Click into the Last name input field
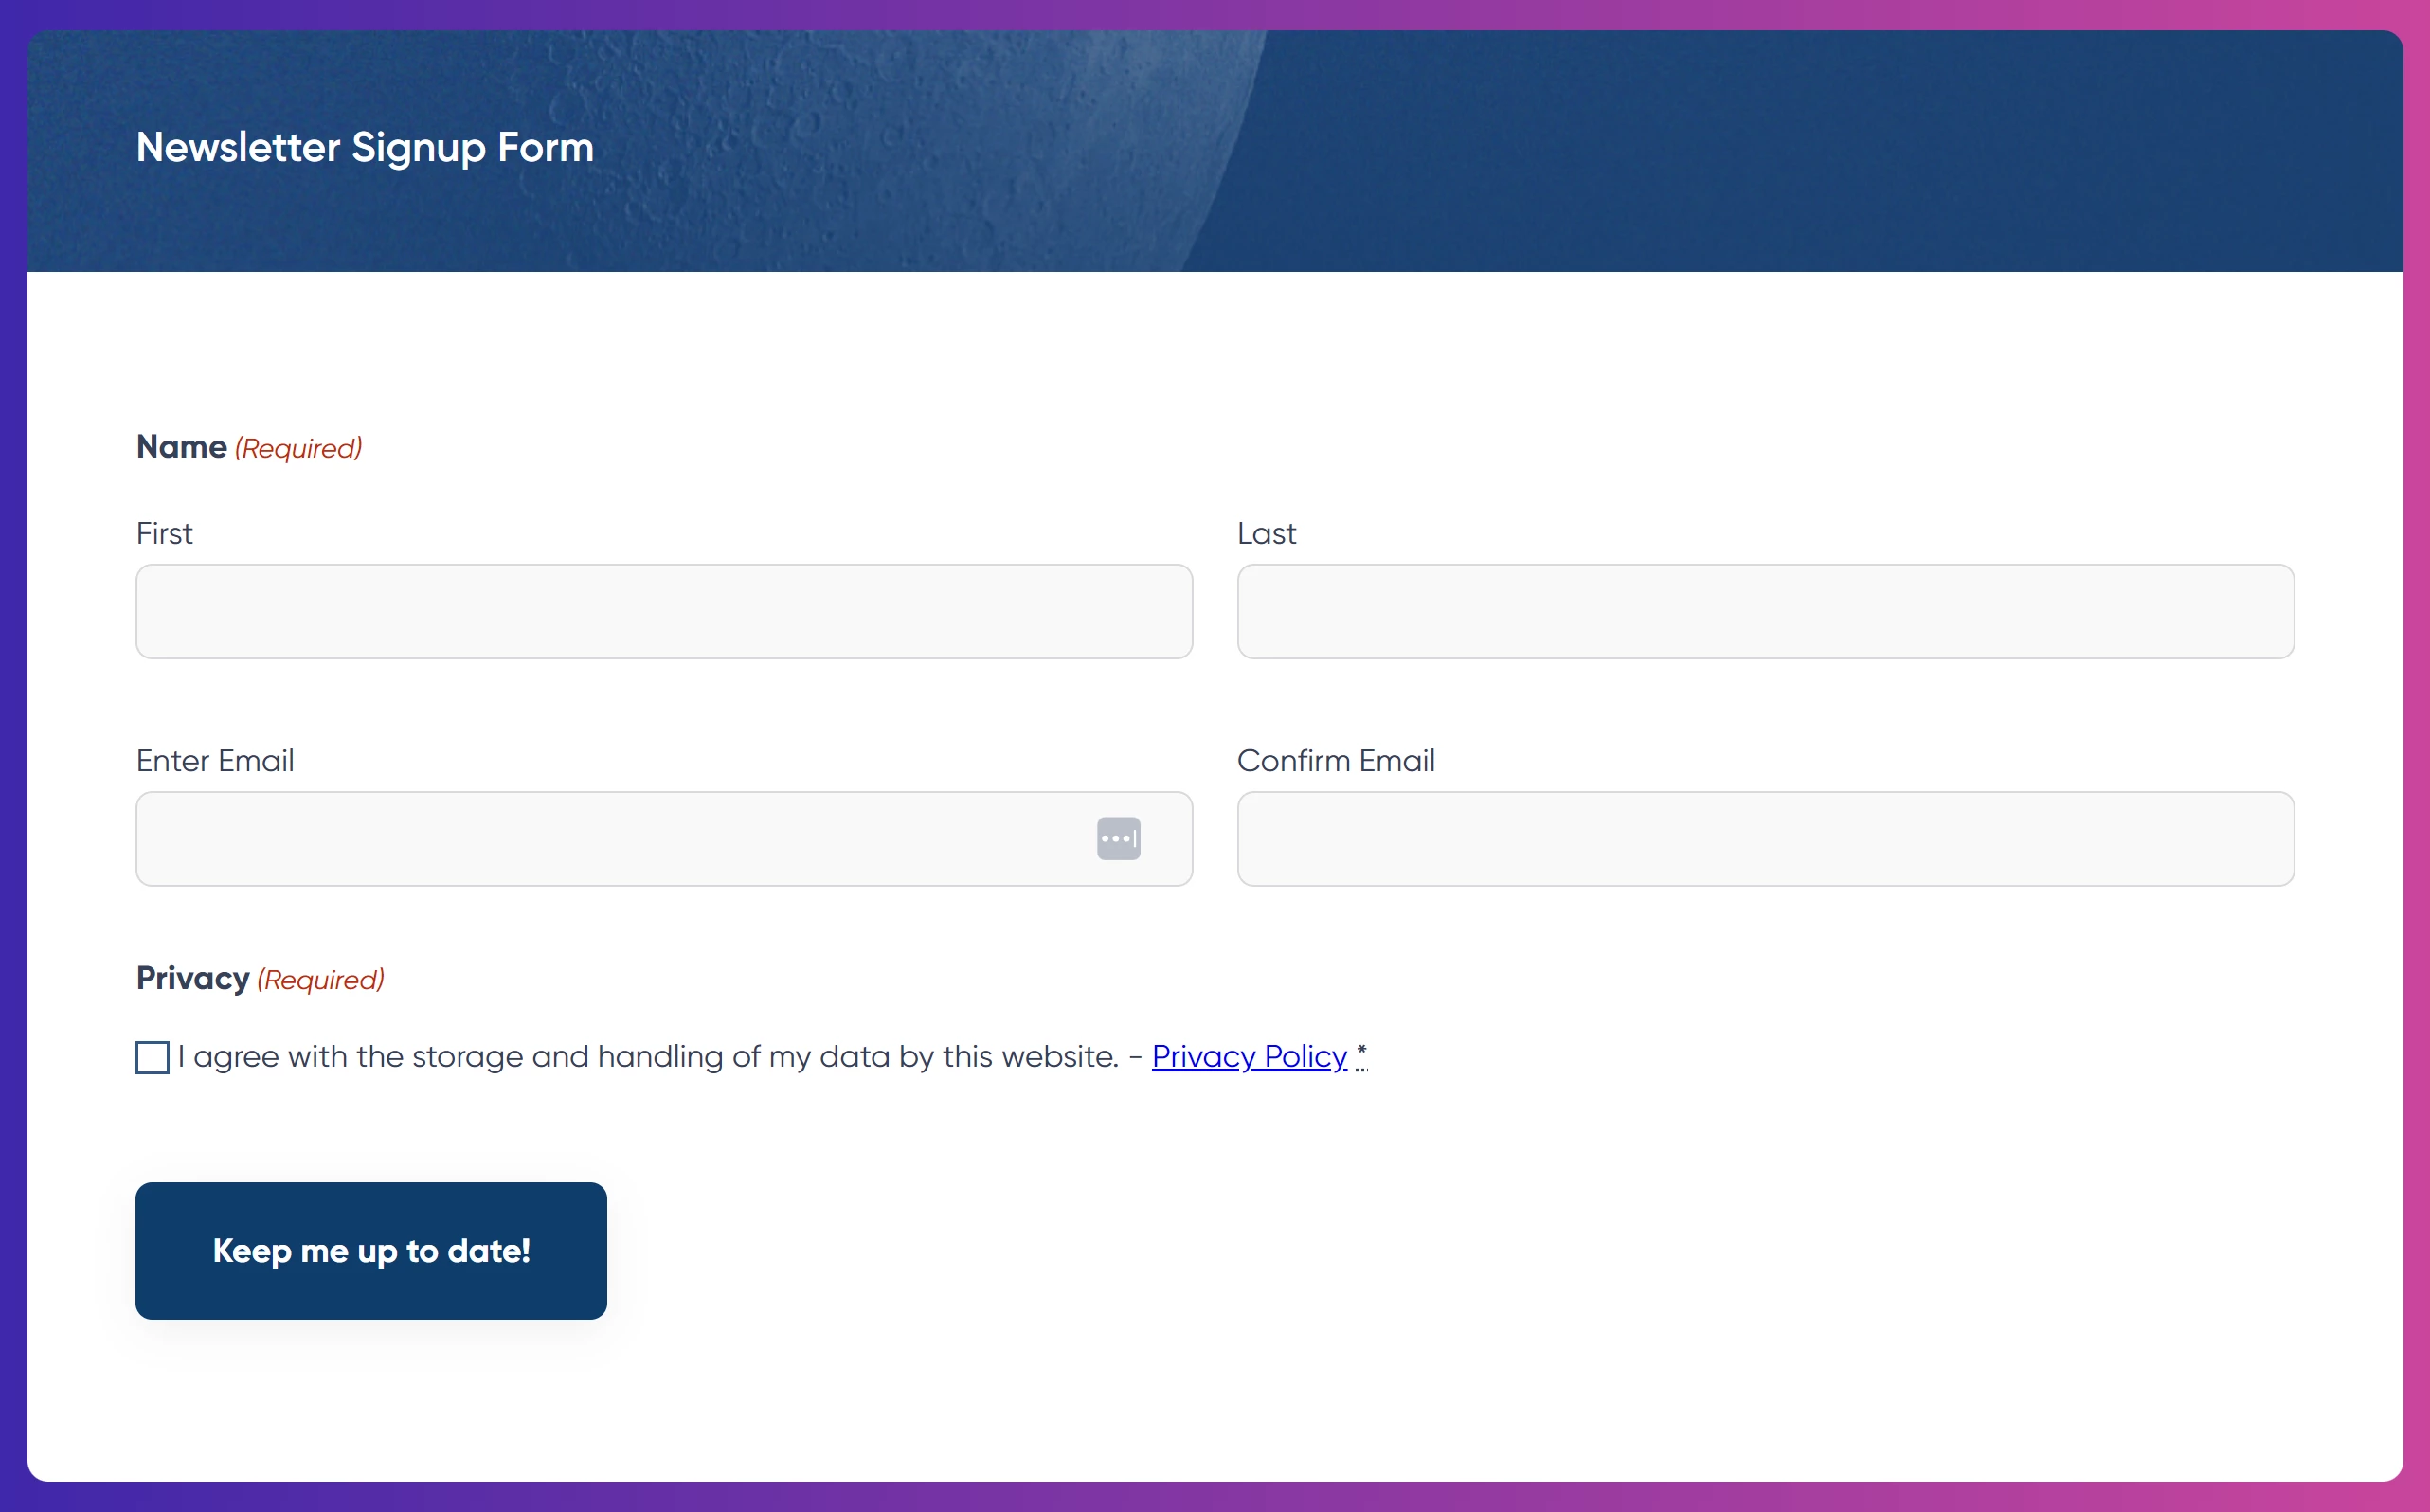 1765,611
